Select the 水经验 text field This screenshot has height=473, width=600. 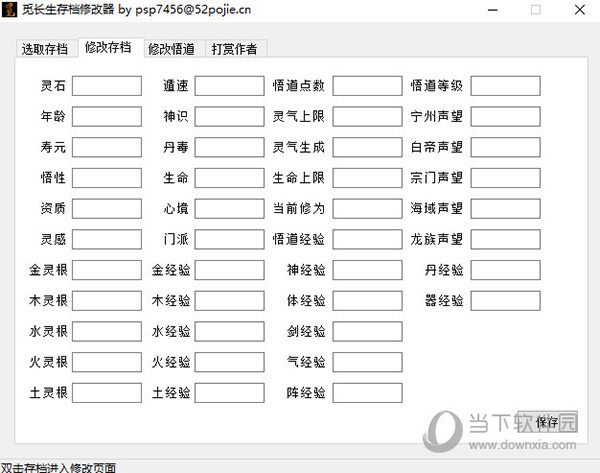pyautogui.click(x=229, y=331)
